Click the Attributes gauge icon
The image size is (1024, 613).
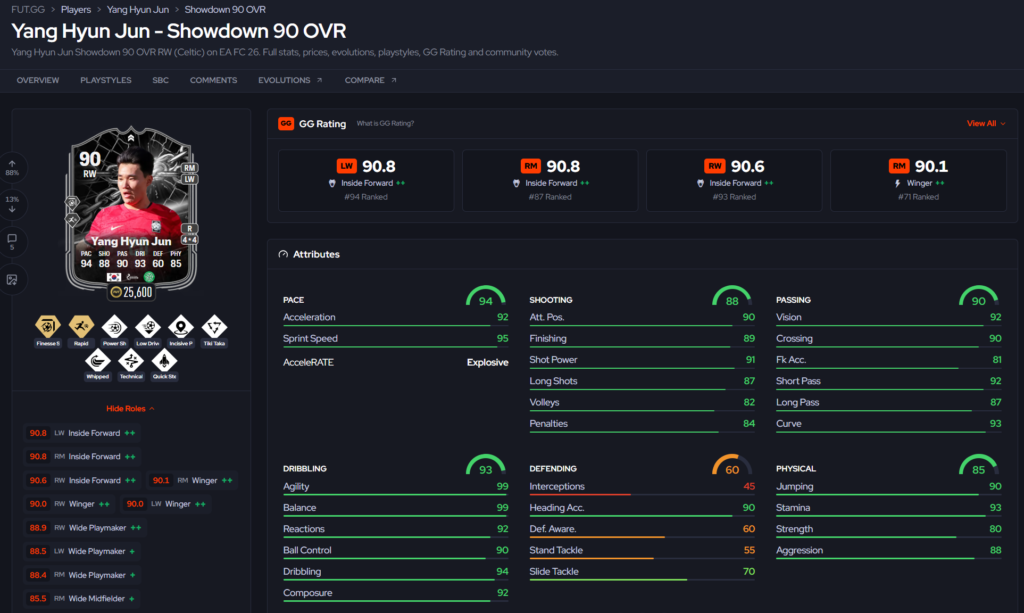[x=283, y=254]
